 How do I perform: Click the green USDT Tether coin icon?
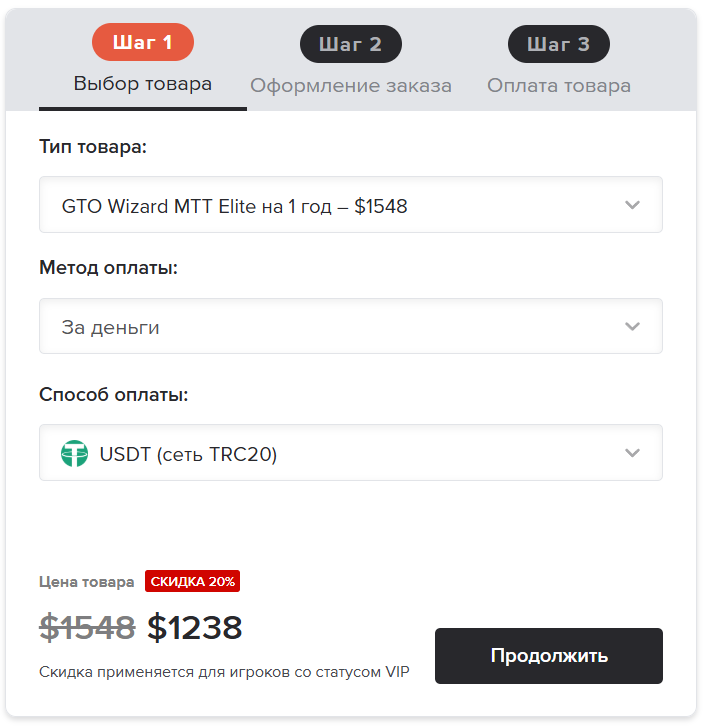pos(75,454)
